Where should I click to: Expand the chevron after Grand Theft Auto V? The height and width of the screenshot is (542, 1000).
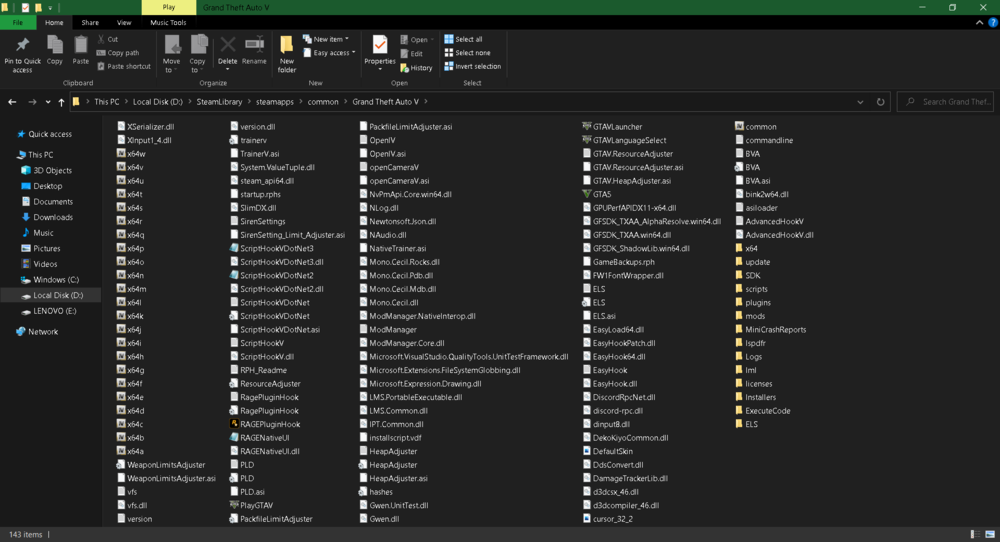(x=425, y=102)
